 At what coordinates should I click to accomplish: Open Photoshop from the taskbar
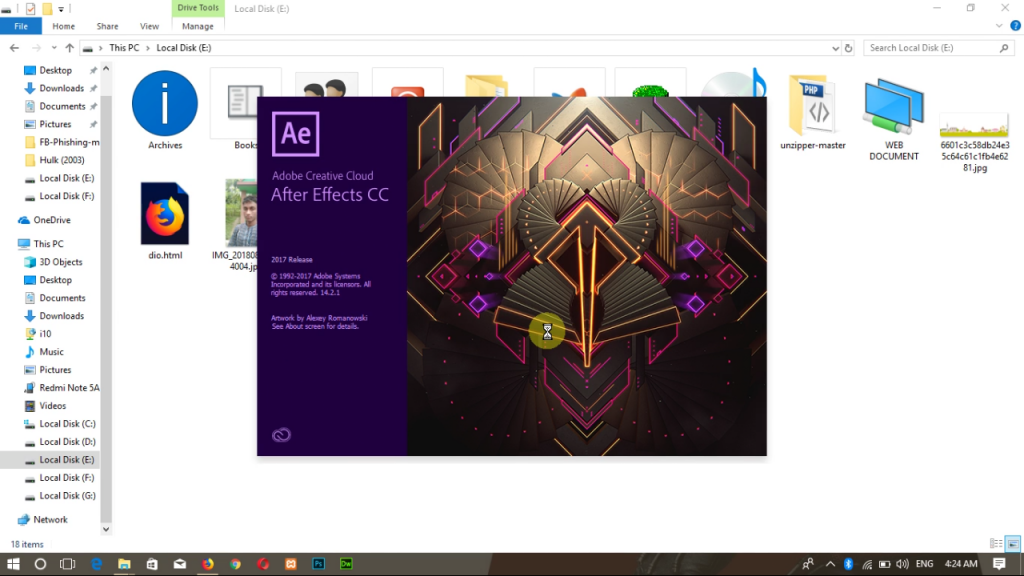click(319, 564)
